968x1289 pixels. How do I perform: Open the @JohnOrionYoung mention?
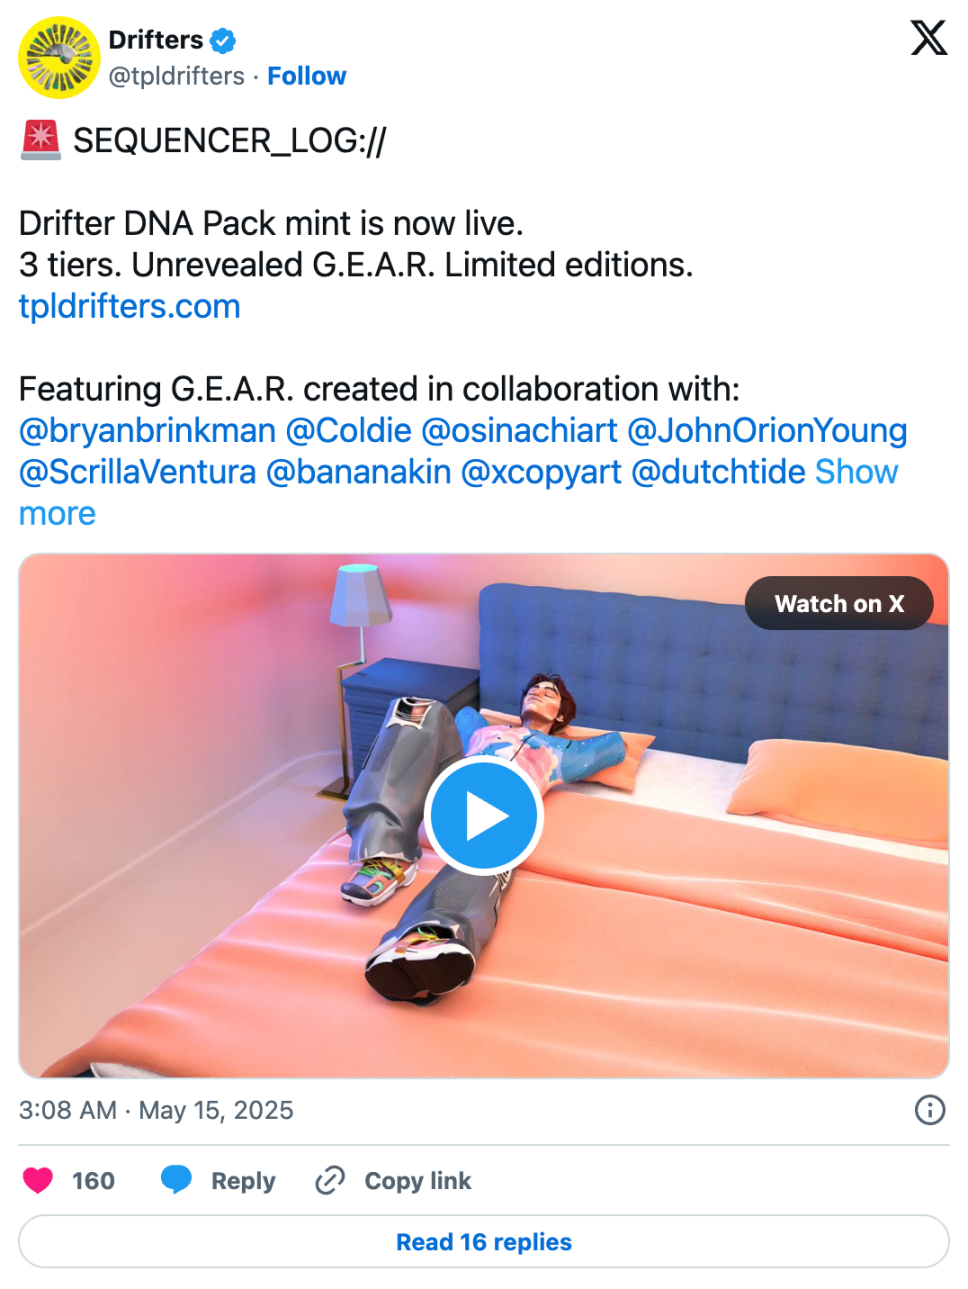(x=767, y=431)
